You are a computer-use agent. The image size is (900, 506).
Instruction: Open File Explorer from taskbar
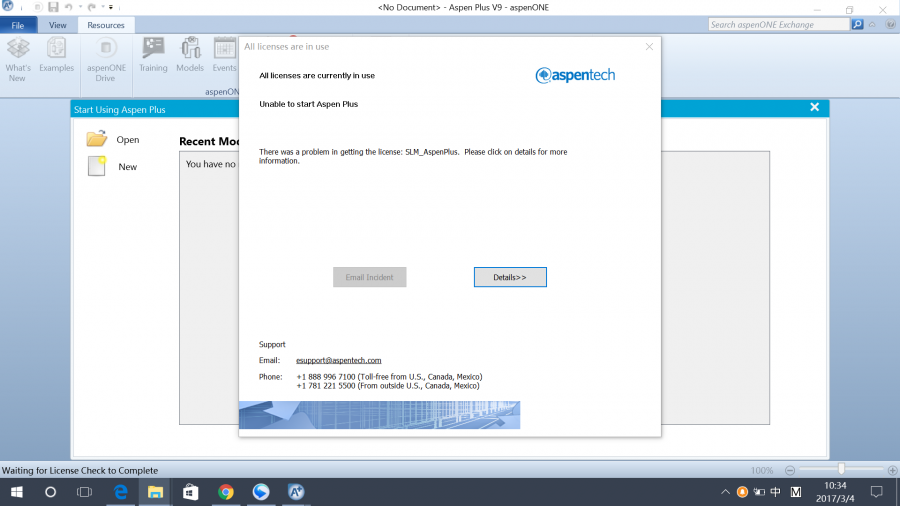155,492
